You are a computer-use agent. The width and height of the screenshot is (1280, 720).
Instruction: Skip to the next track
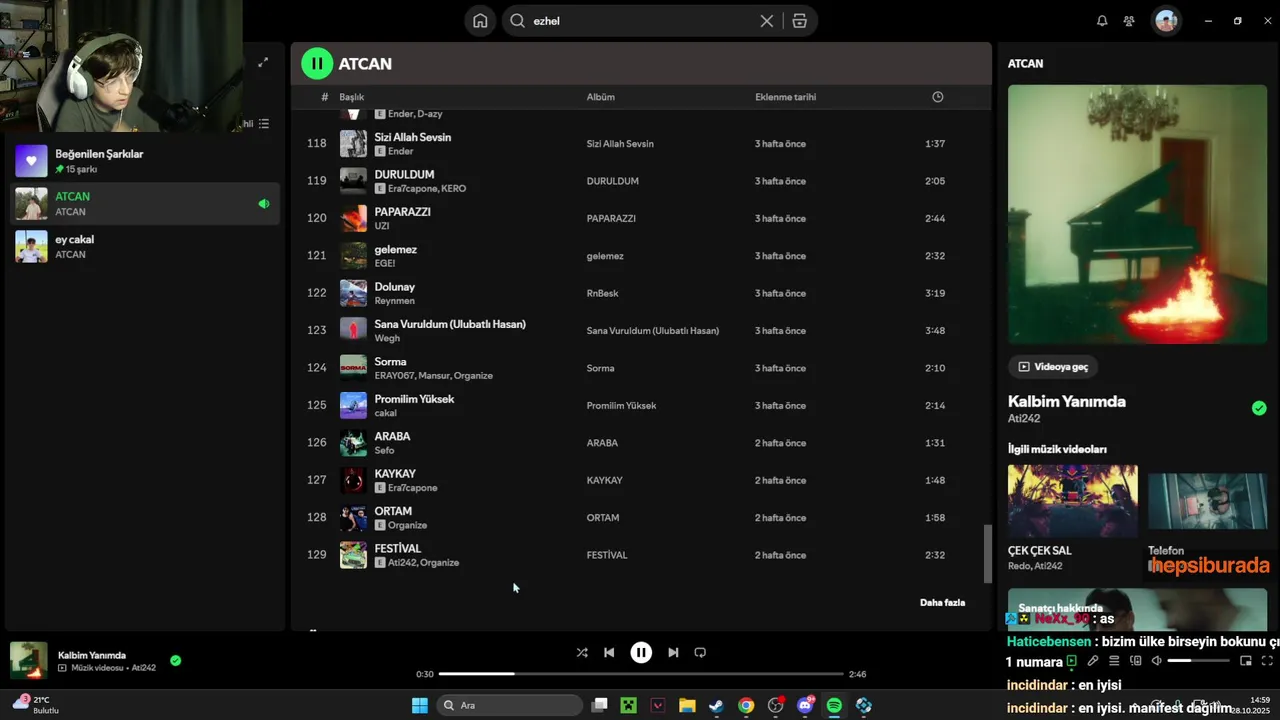click(x=673, y=653)
